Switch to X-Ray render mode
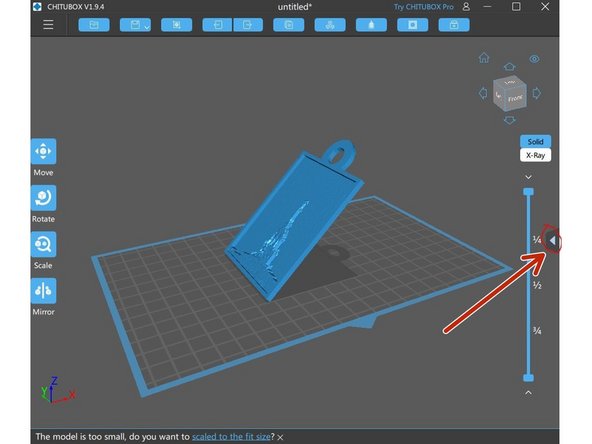592x444 pixels. pyautogui.click(x=535, y=155)
